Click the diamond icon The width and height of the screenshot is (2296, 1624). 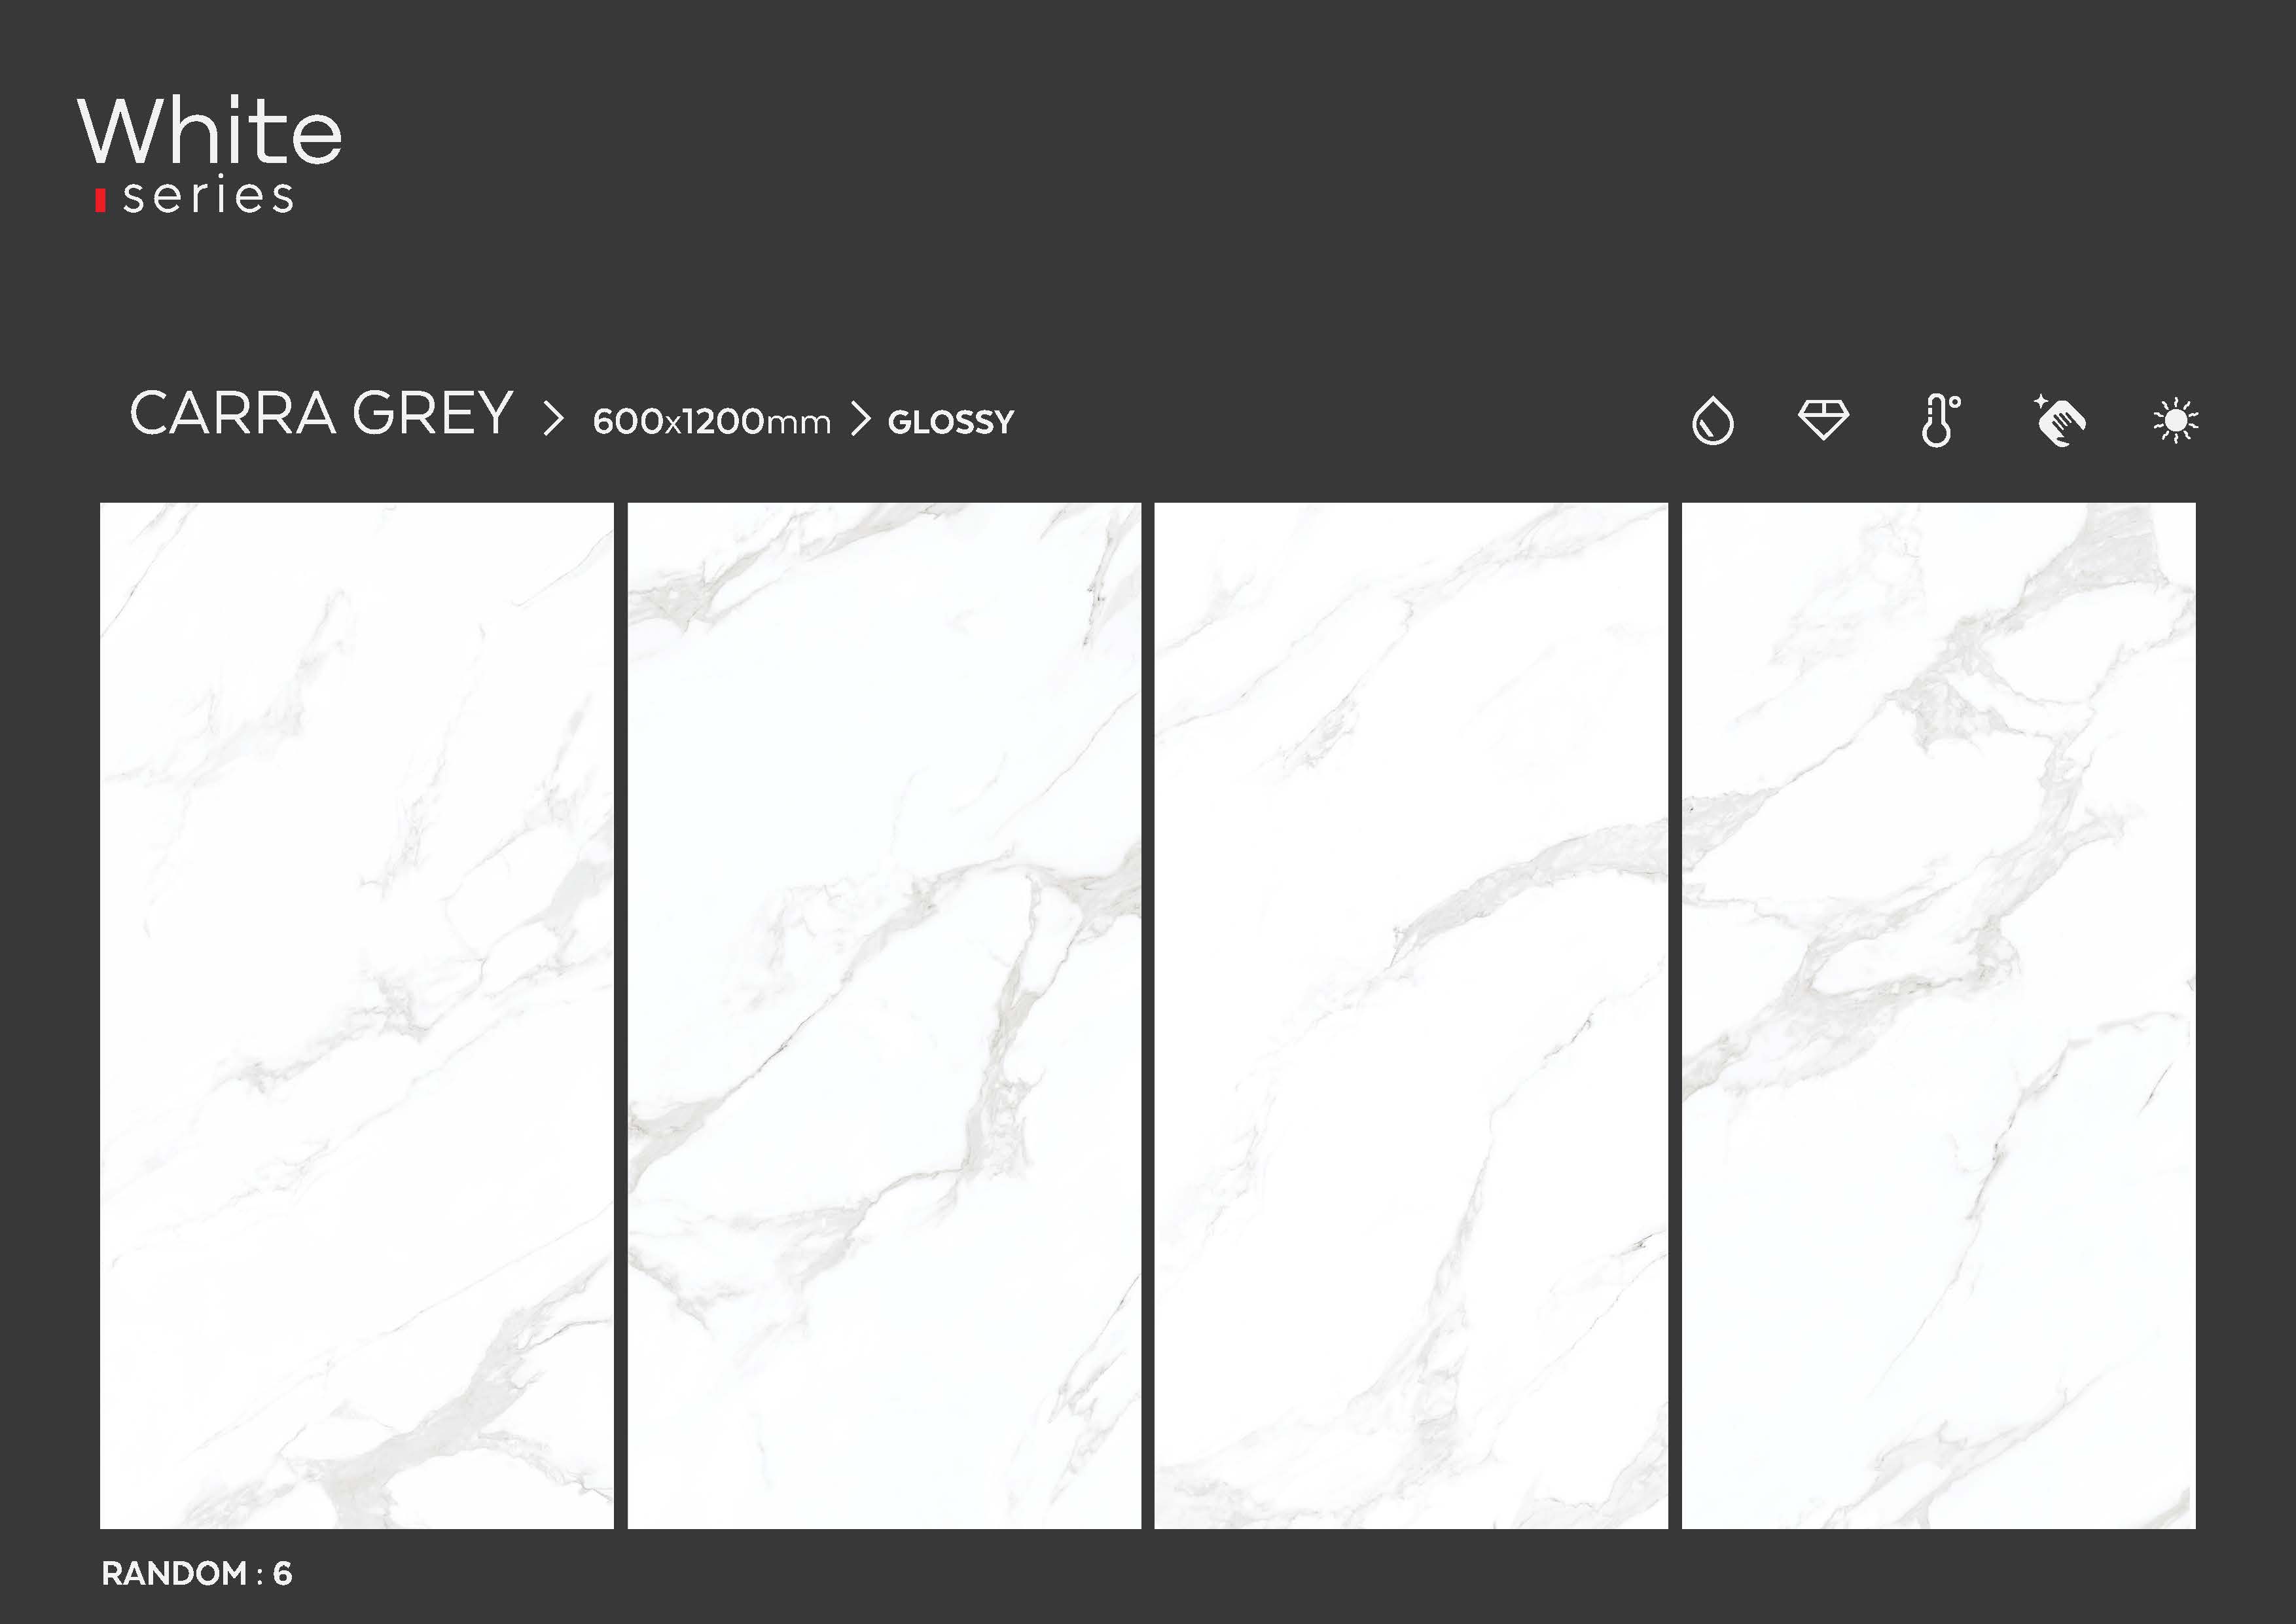point(1824,419)
